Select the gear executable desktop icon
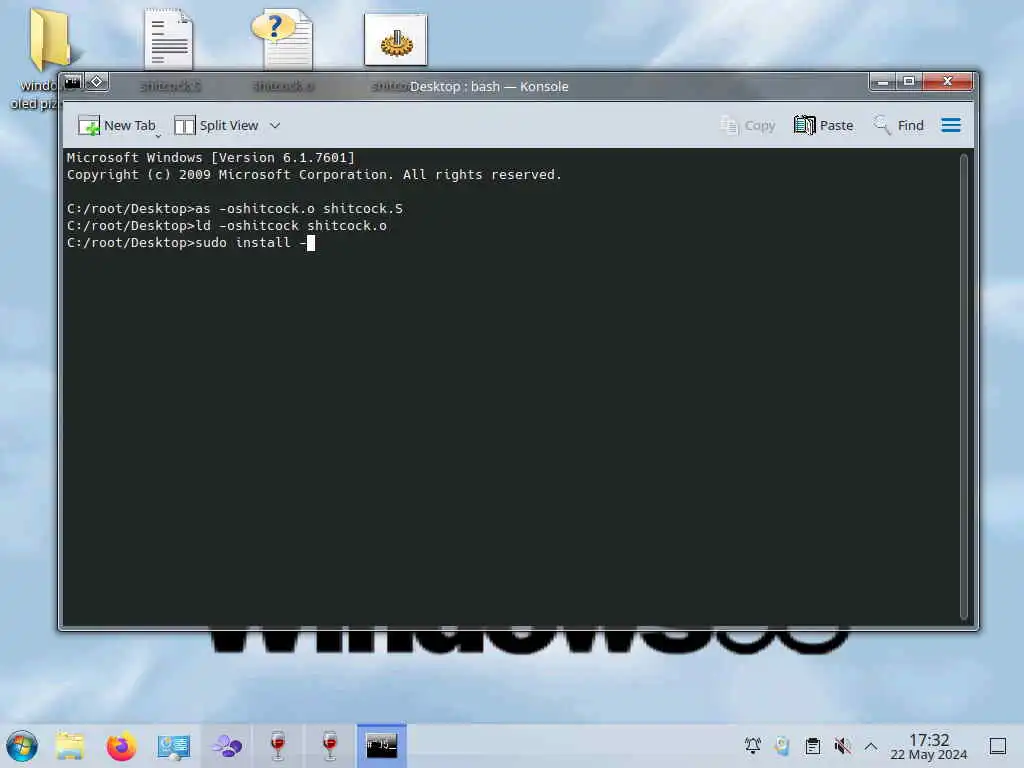This screenshot has width=1024, height=768. (x=396, y=40)
